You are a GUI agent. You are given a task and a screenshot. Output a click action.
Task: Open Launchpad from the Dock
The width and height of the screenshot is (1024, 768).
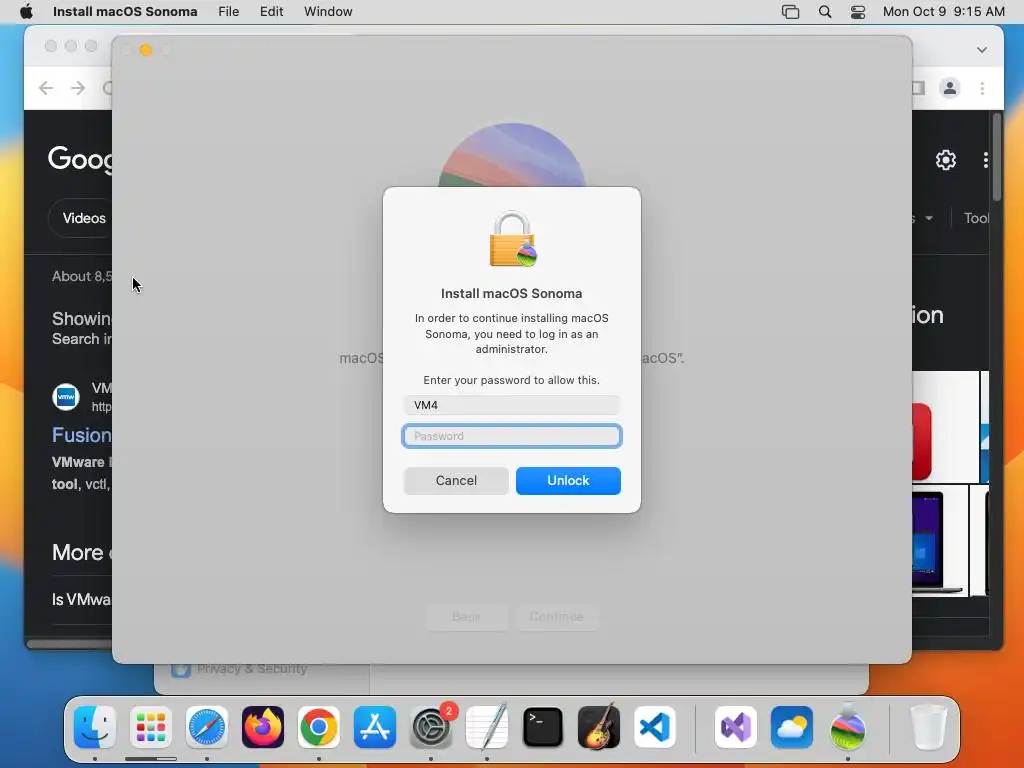[x=151, y=727]
